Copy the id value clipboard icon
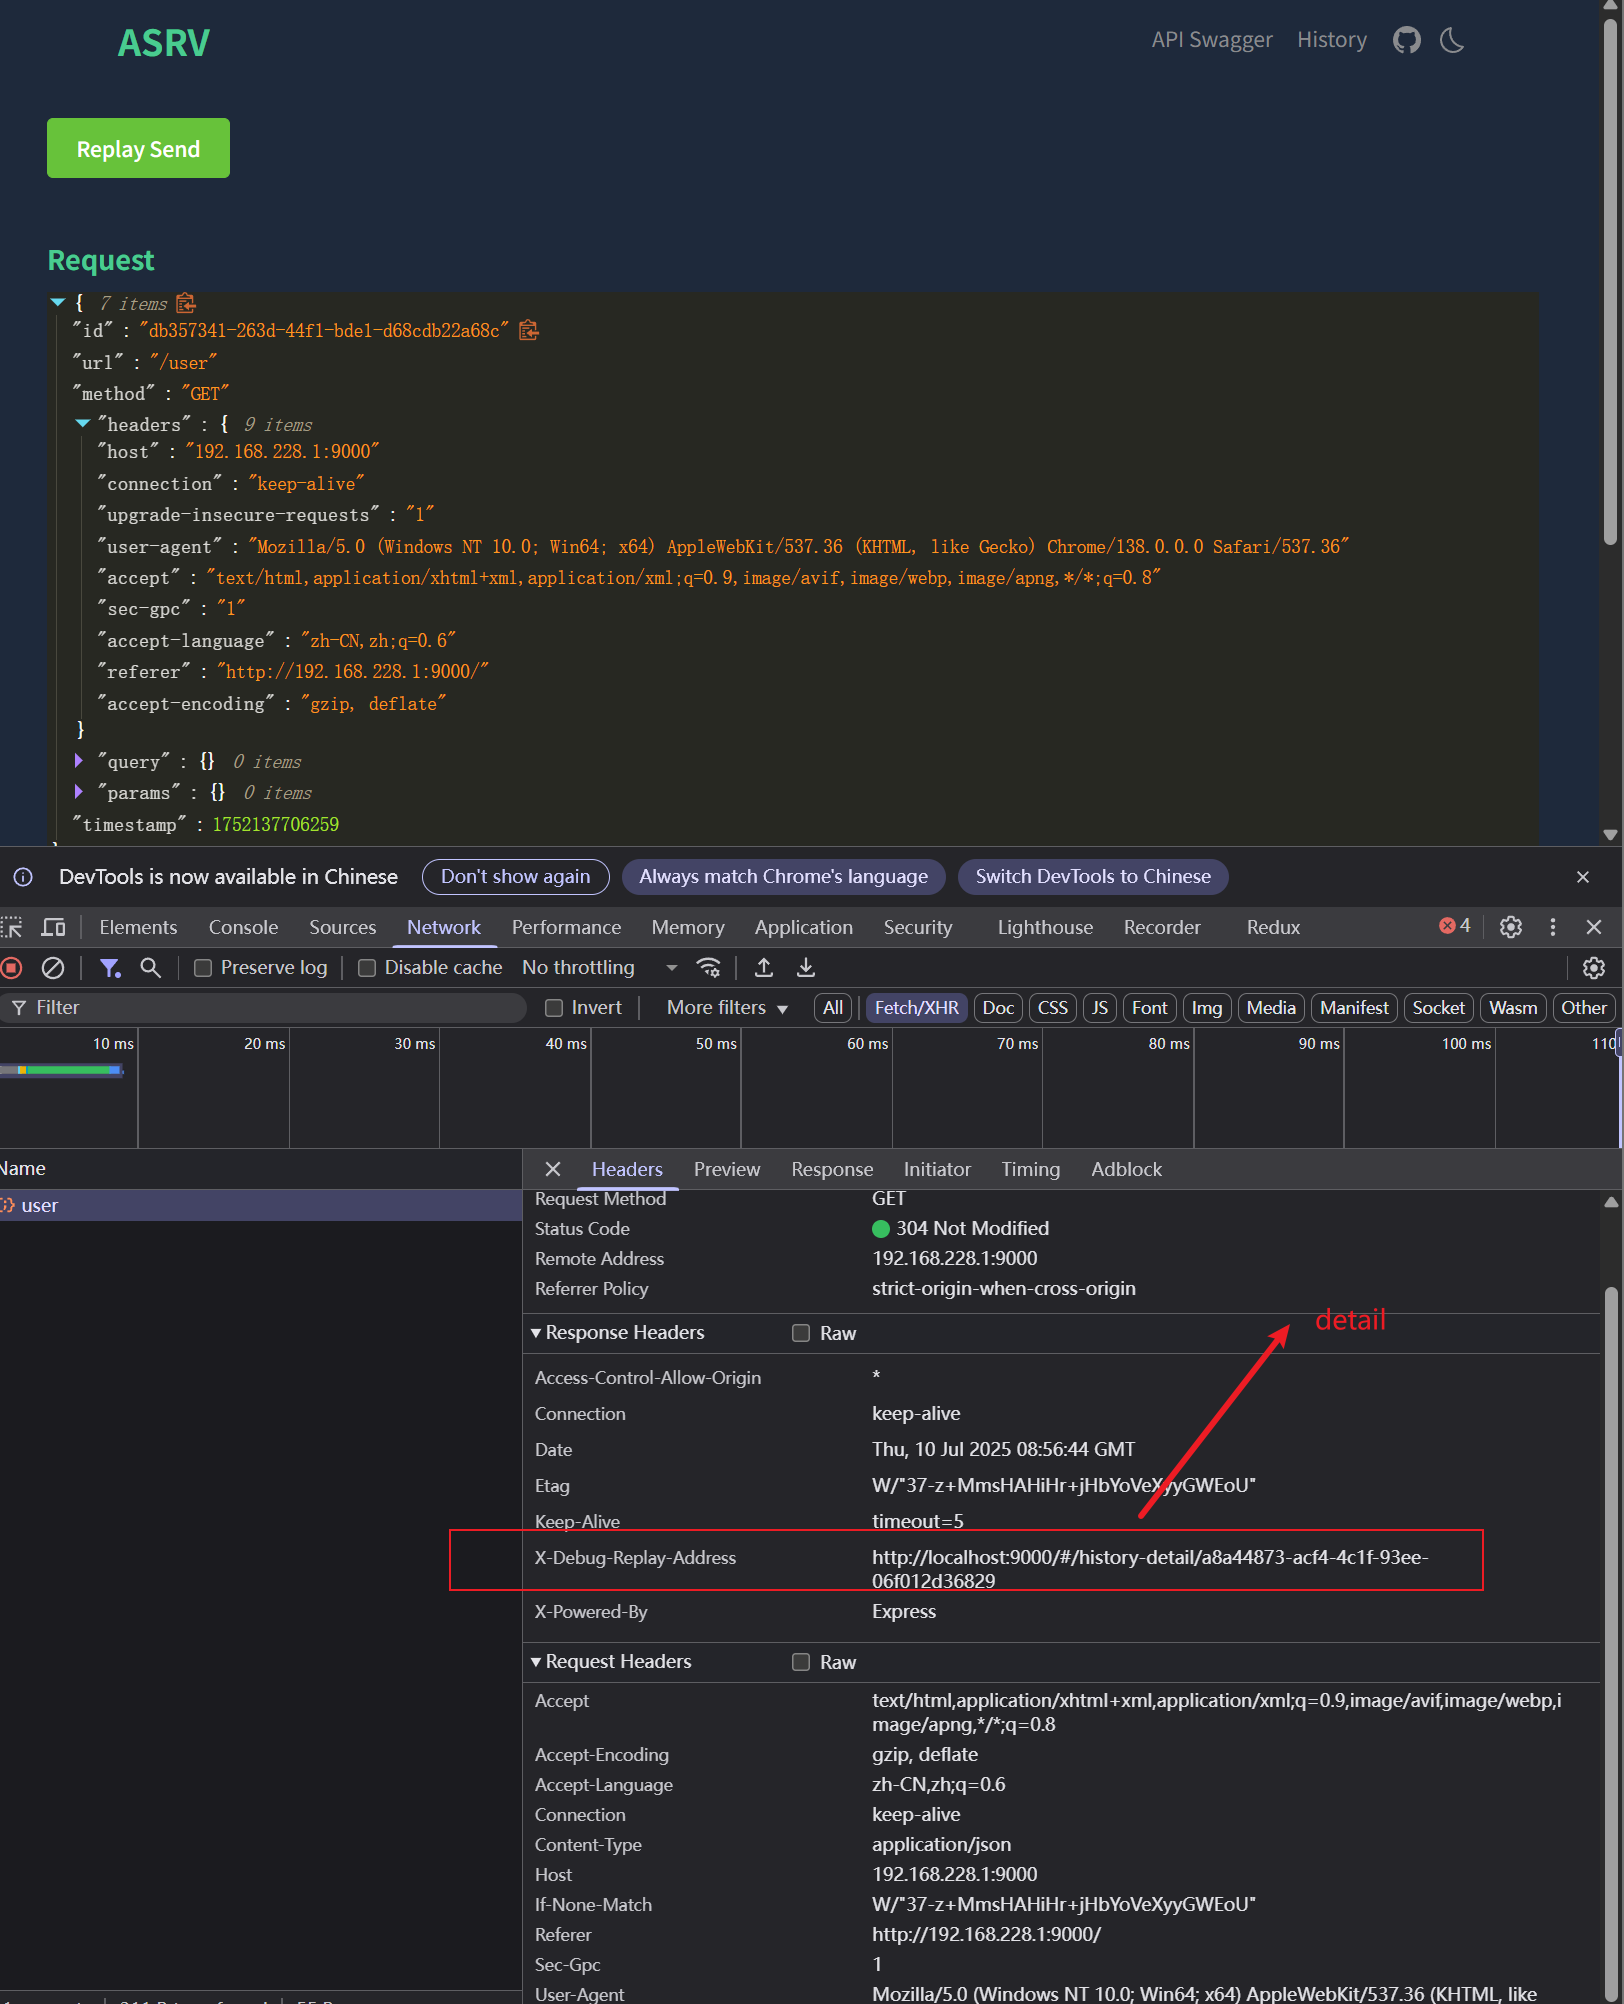1624x2004 pixels. pyautogui.click(x=529, y=330)
